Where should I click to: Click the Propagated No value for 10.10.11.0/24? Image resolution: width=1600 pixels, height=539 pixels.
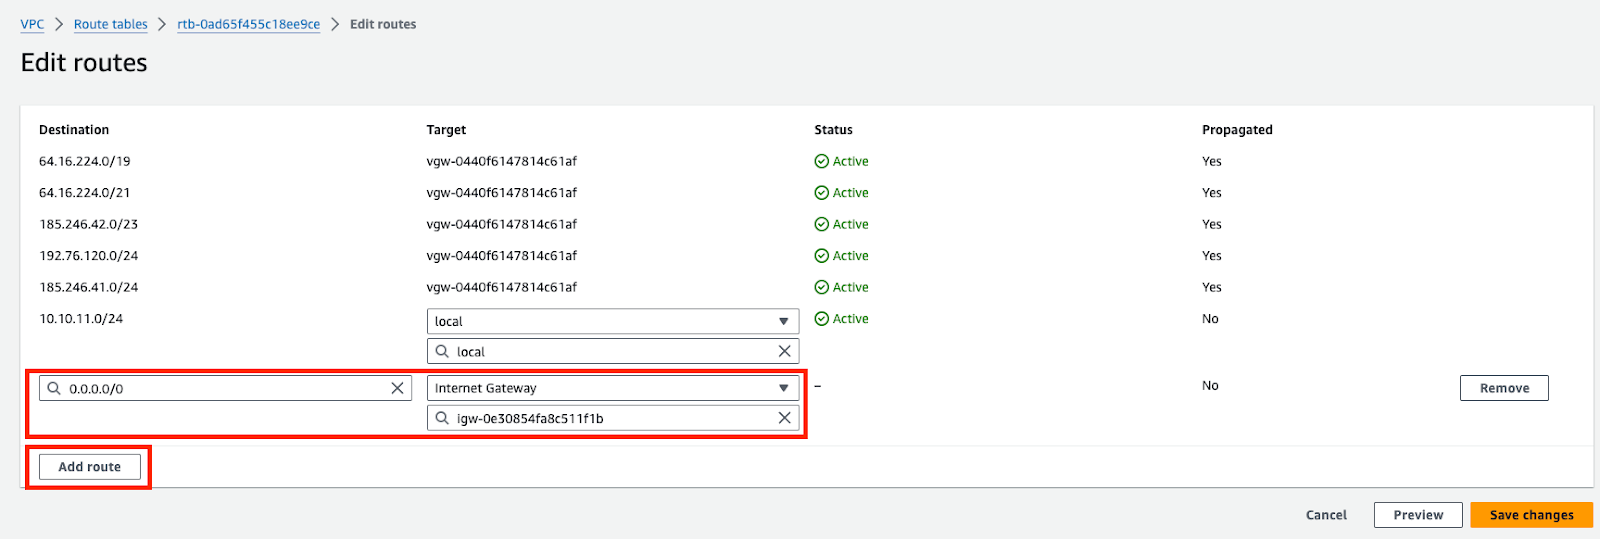tap(1210, 318)
